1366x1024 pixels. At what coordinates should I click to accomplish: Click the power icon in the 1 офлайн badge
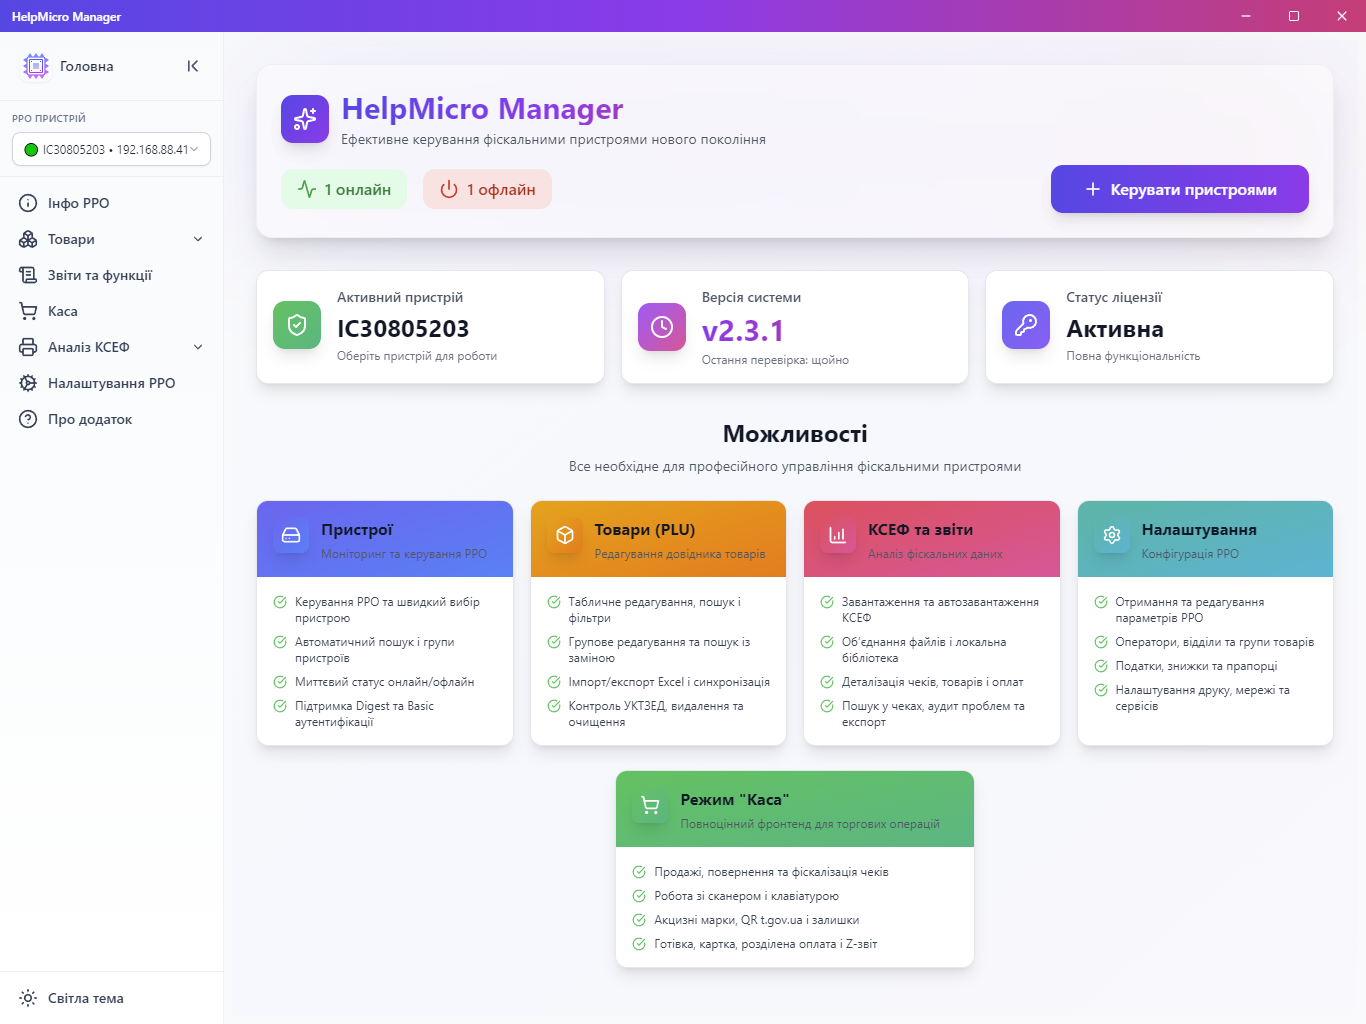[x=449, y=189]
